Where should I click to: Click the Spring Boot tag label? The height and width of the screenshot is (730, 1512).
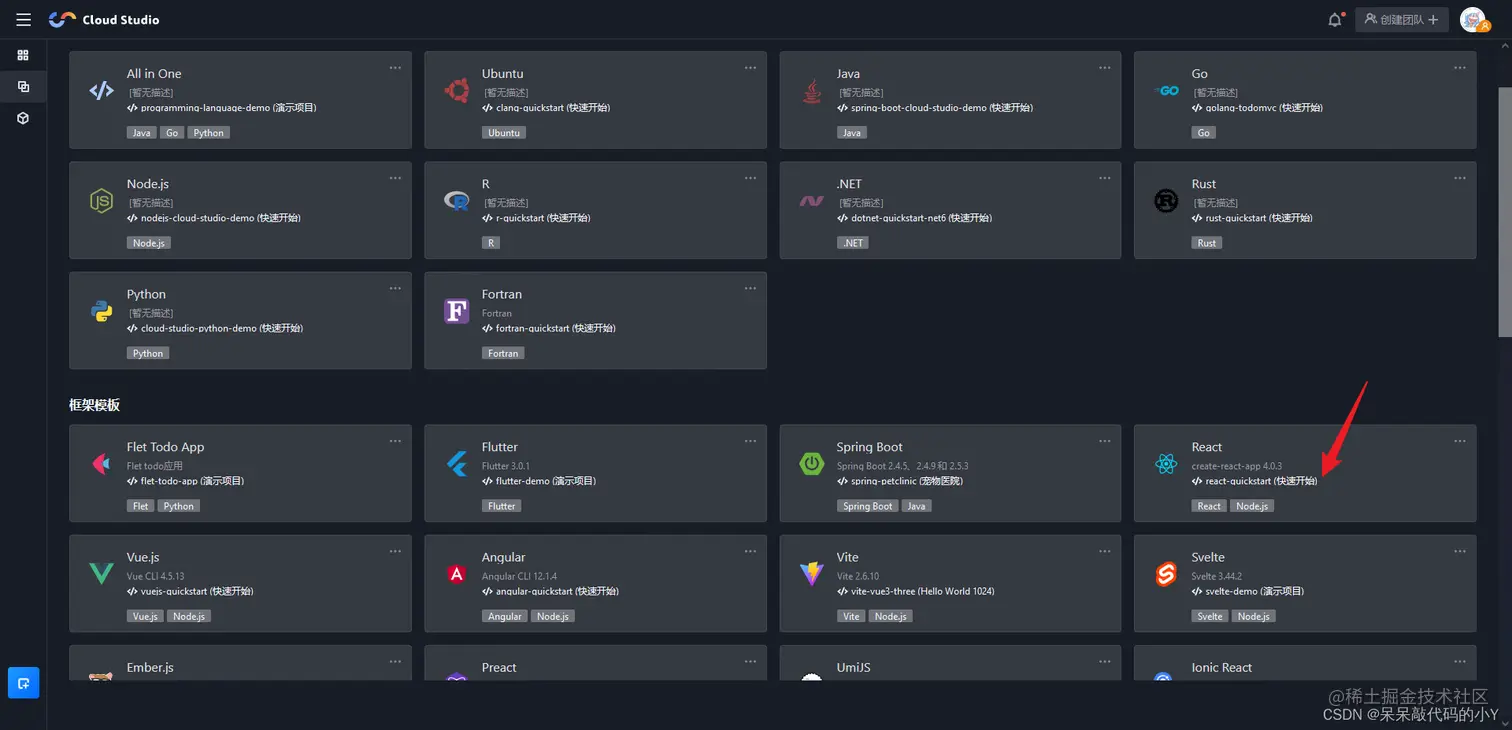click(x=868, y=506)
